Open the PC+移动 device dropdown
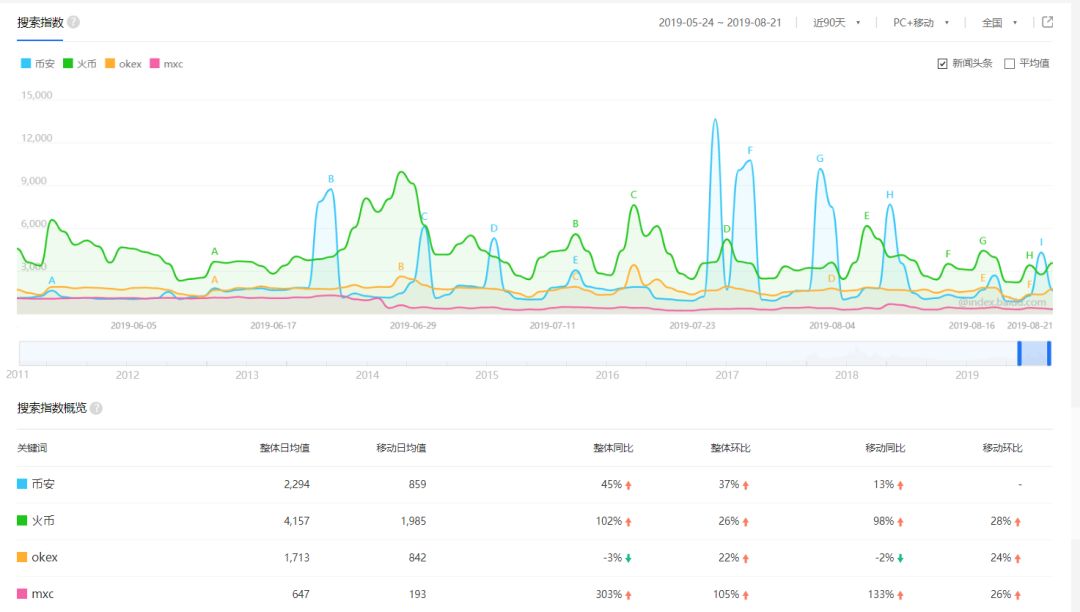Screen dimensions: 1080x612 (x=921, y=23)
